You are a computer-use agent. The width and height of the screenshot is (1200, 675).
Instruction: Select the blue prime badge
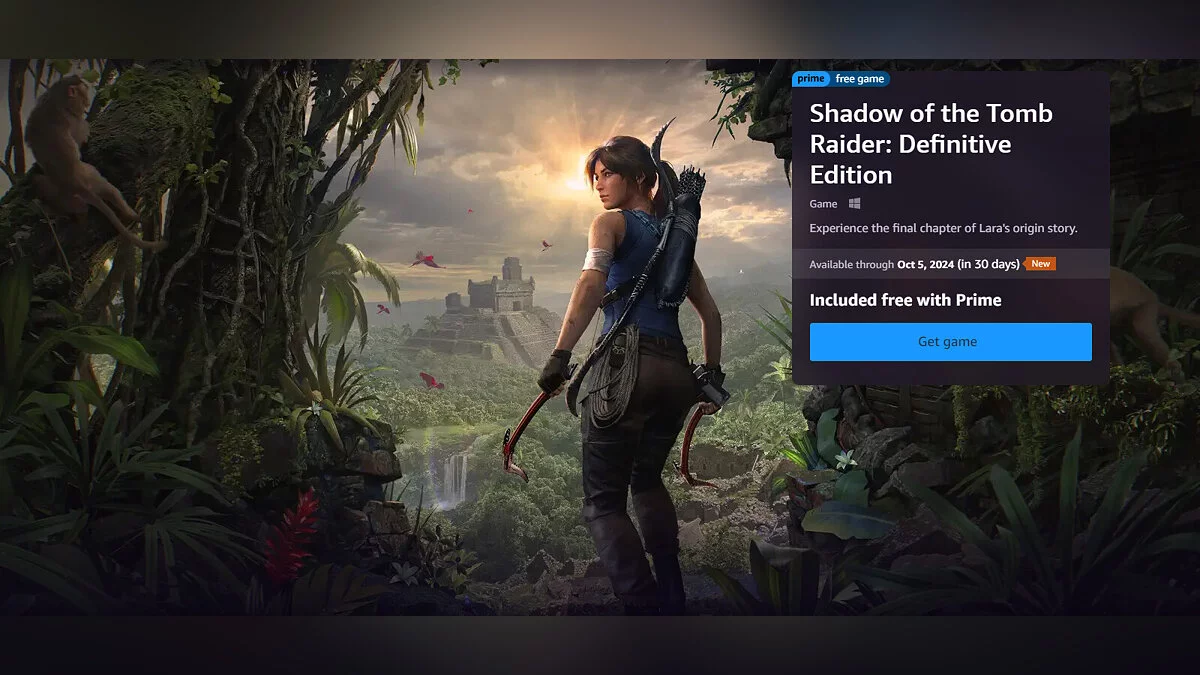[x=811, y=79]
